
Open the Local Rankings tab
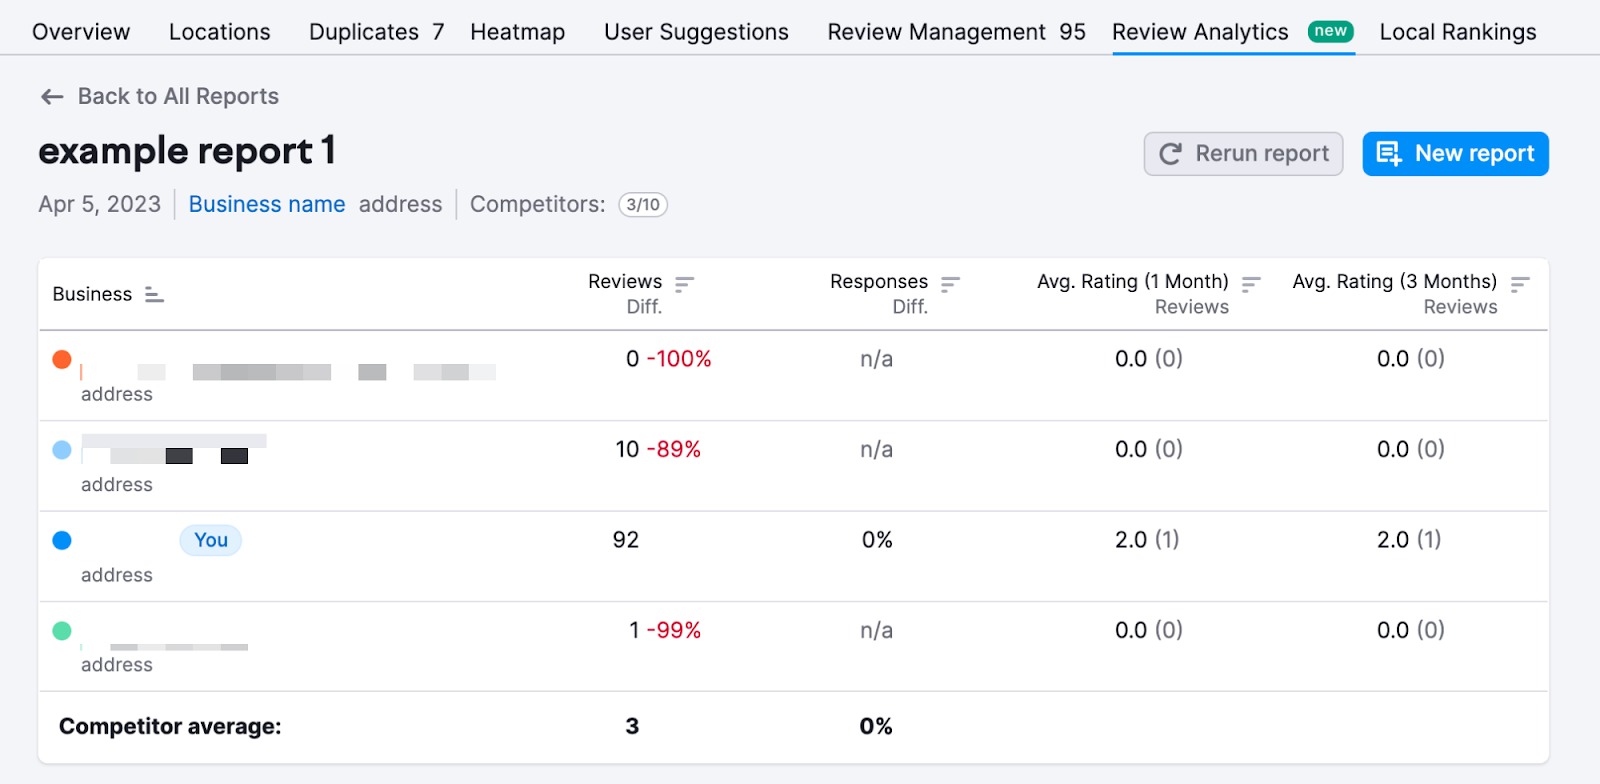pos(1457,32)
